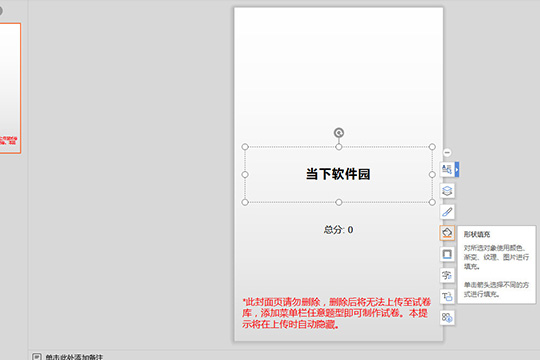Click the notes field 单击此处添加备注

(x=74, y=357)
